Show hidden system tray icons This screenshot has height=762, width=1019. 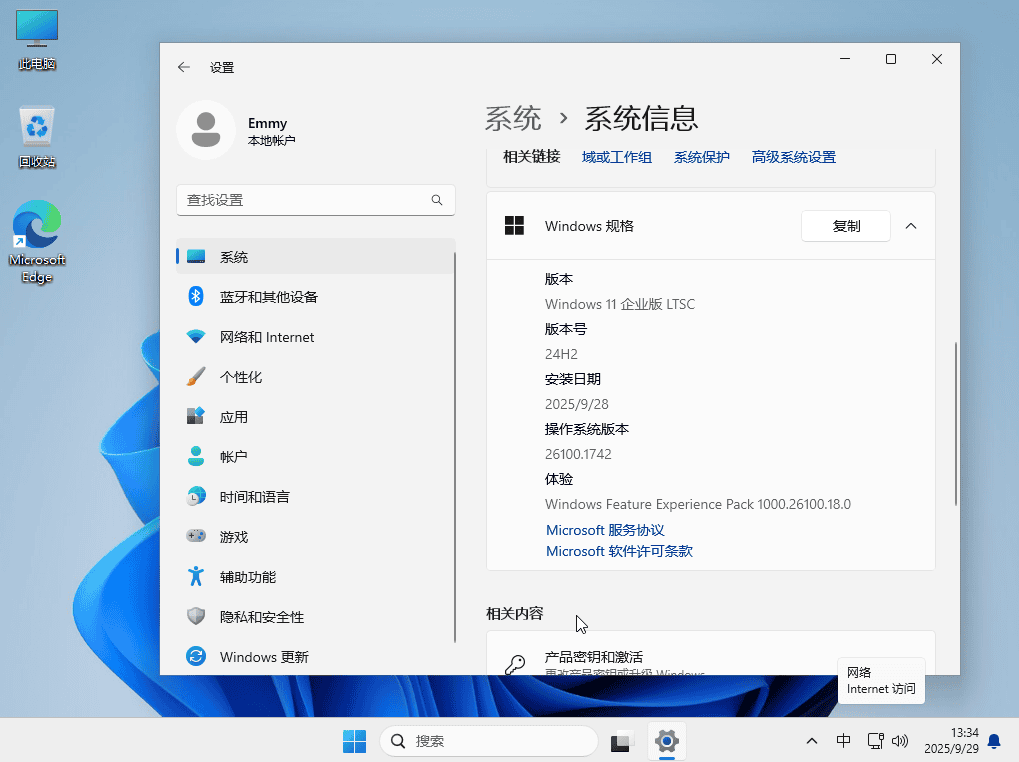pyautogui.click(x=811, y=741)
